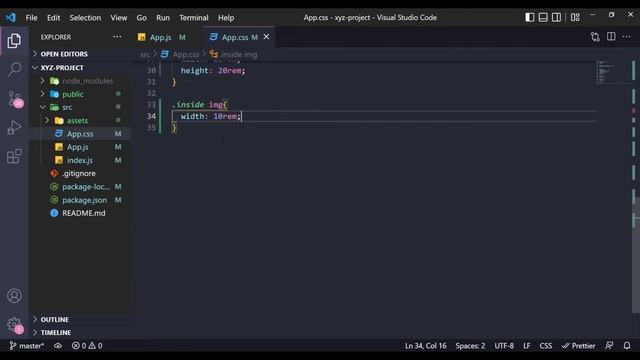Open the File menu
Image resolution: width=640 pixels, height=360 pixels.
tap(31, 18)
